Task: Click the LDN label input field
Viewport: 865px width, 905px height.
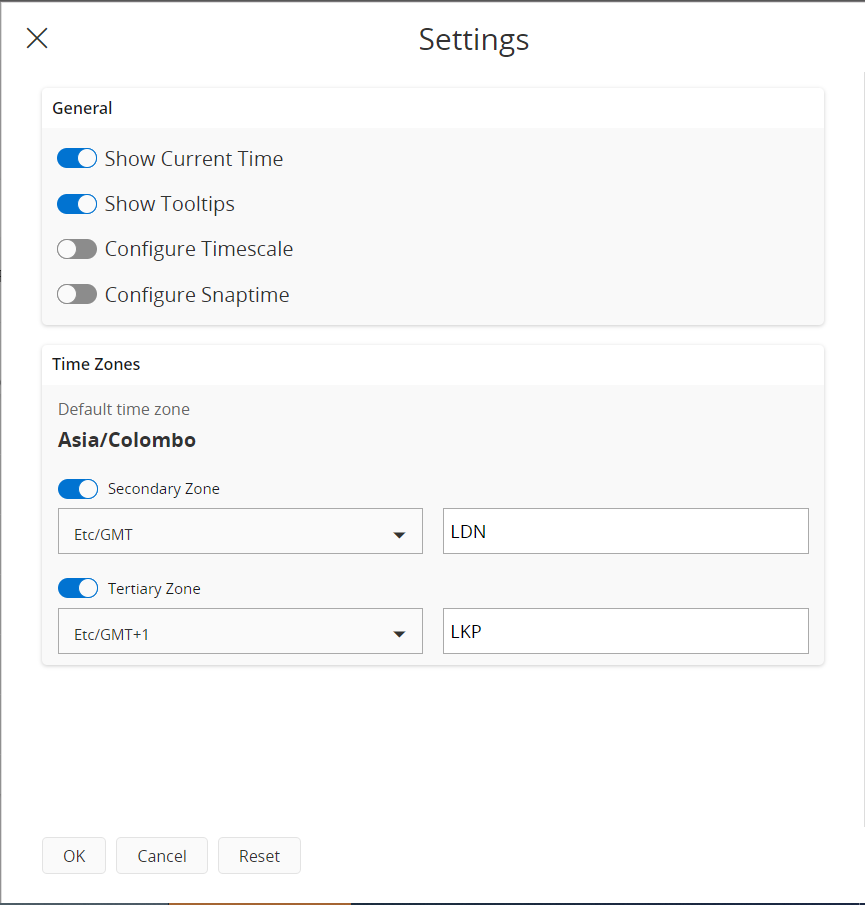Action: (626, 531)
